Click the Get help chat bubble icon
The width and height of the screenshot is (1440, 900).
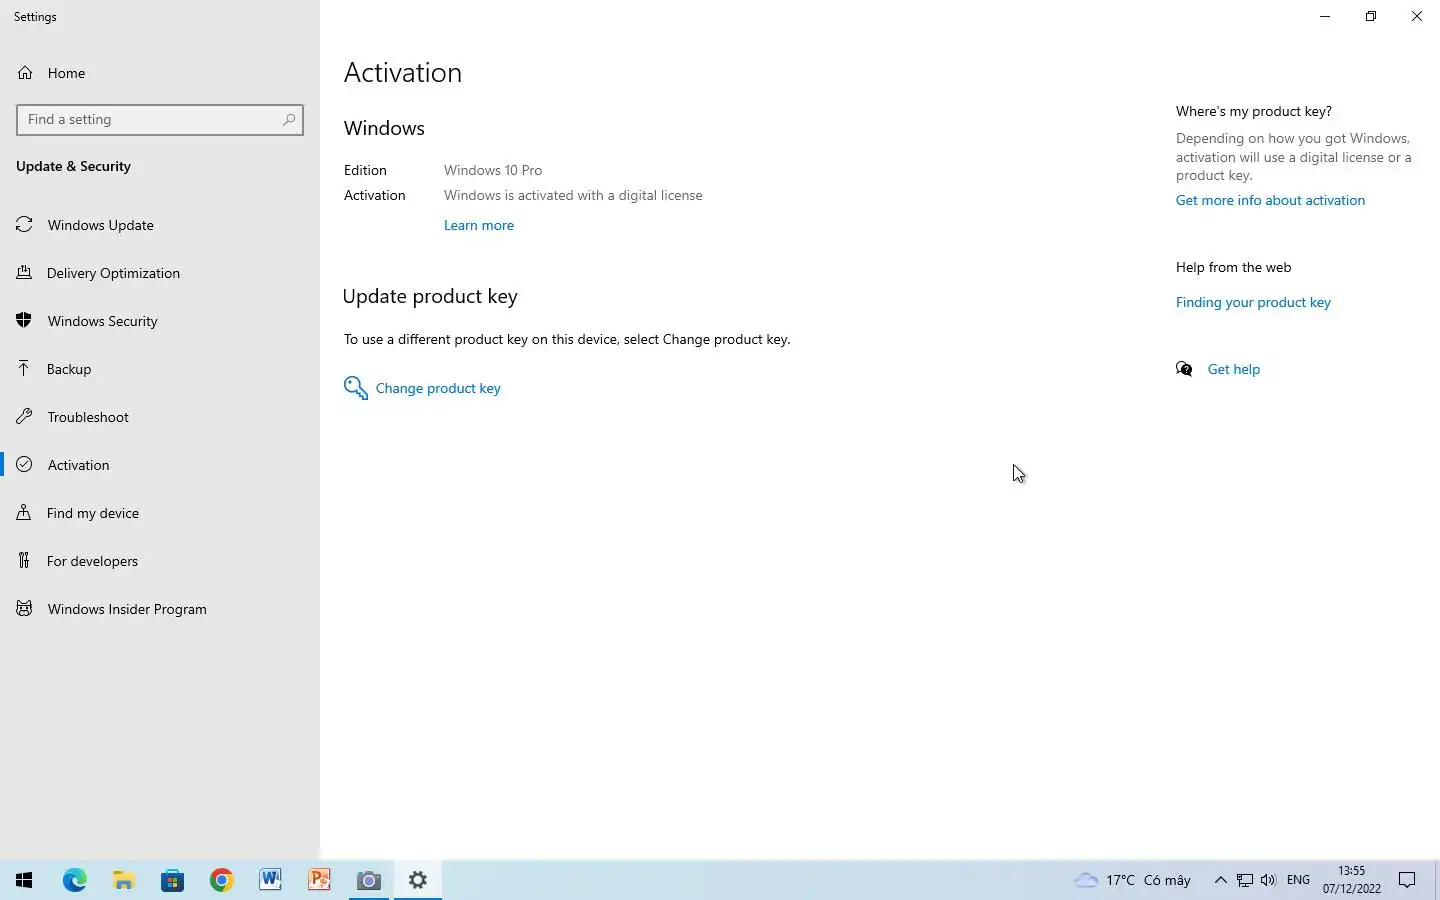[1185, 369]
